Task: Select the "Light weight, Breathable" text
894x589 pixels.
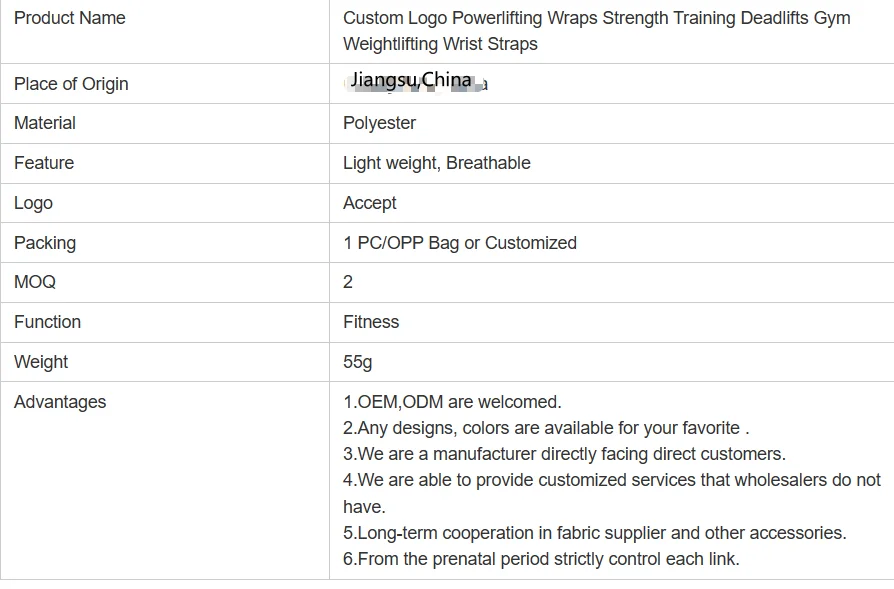Action: [x=436, y=163]
